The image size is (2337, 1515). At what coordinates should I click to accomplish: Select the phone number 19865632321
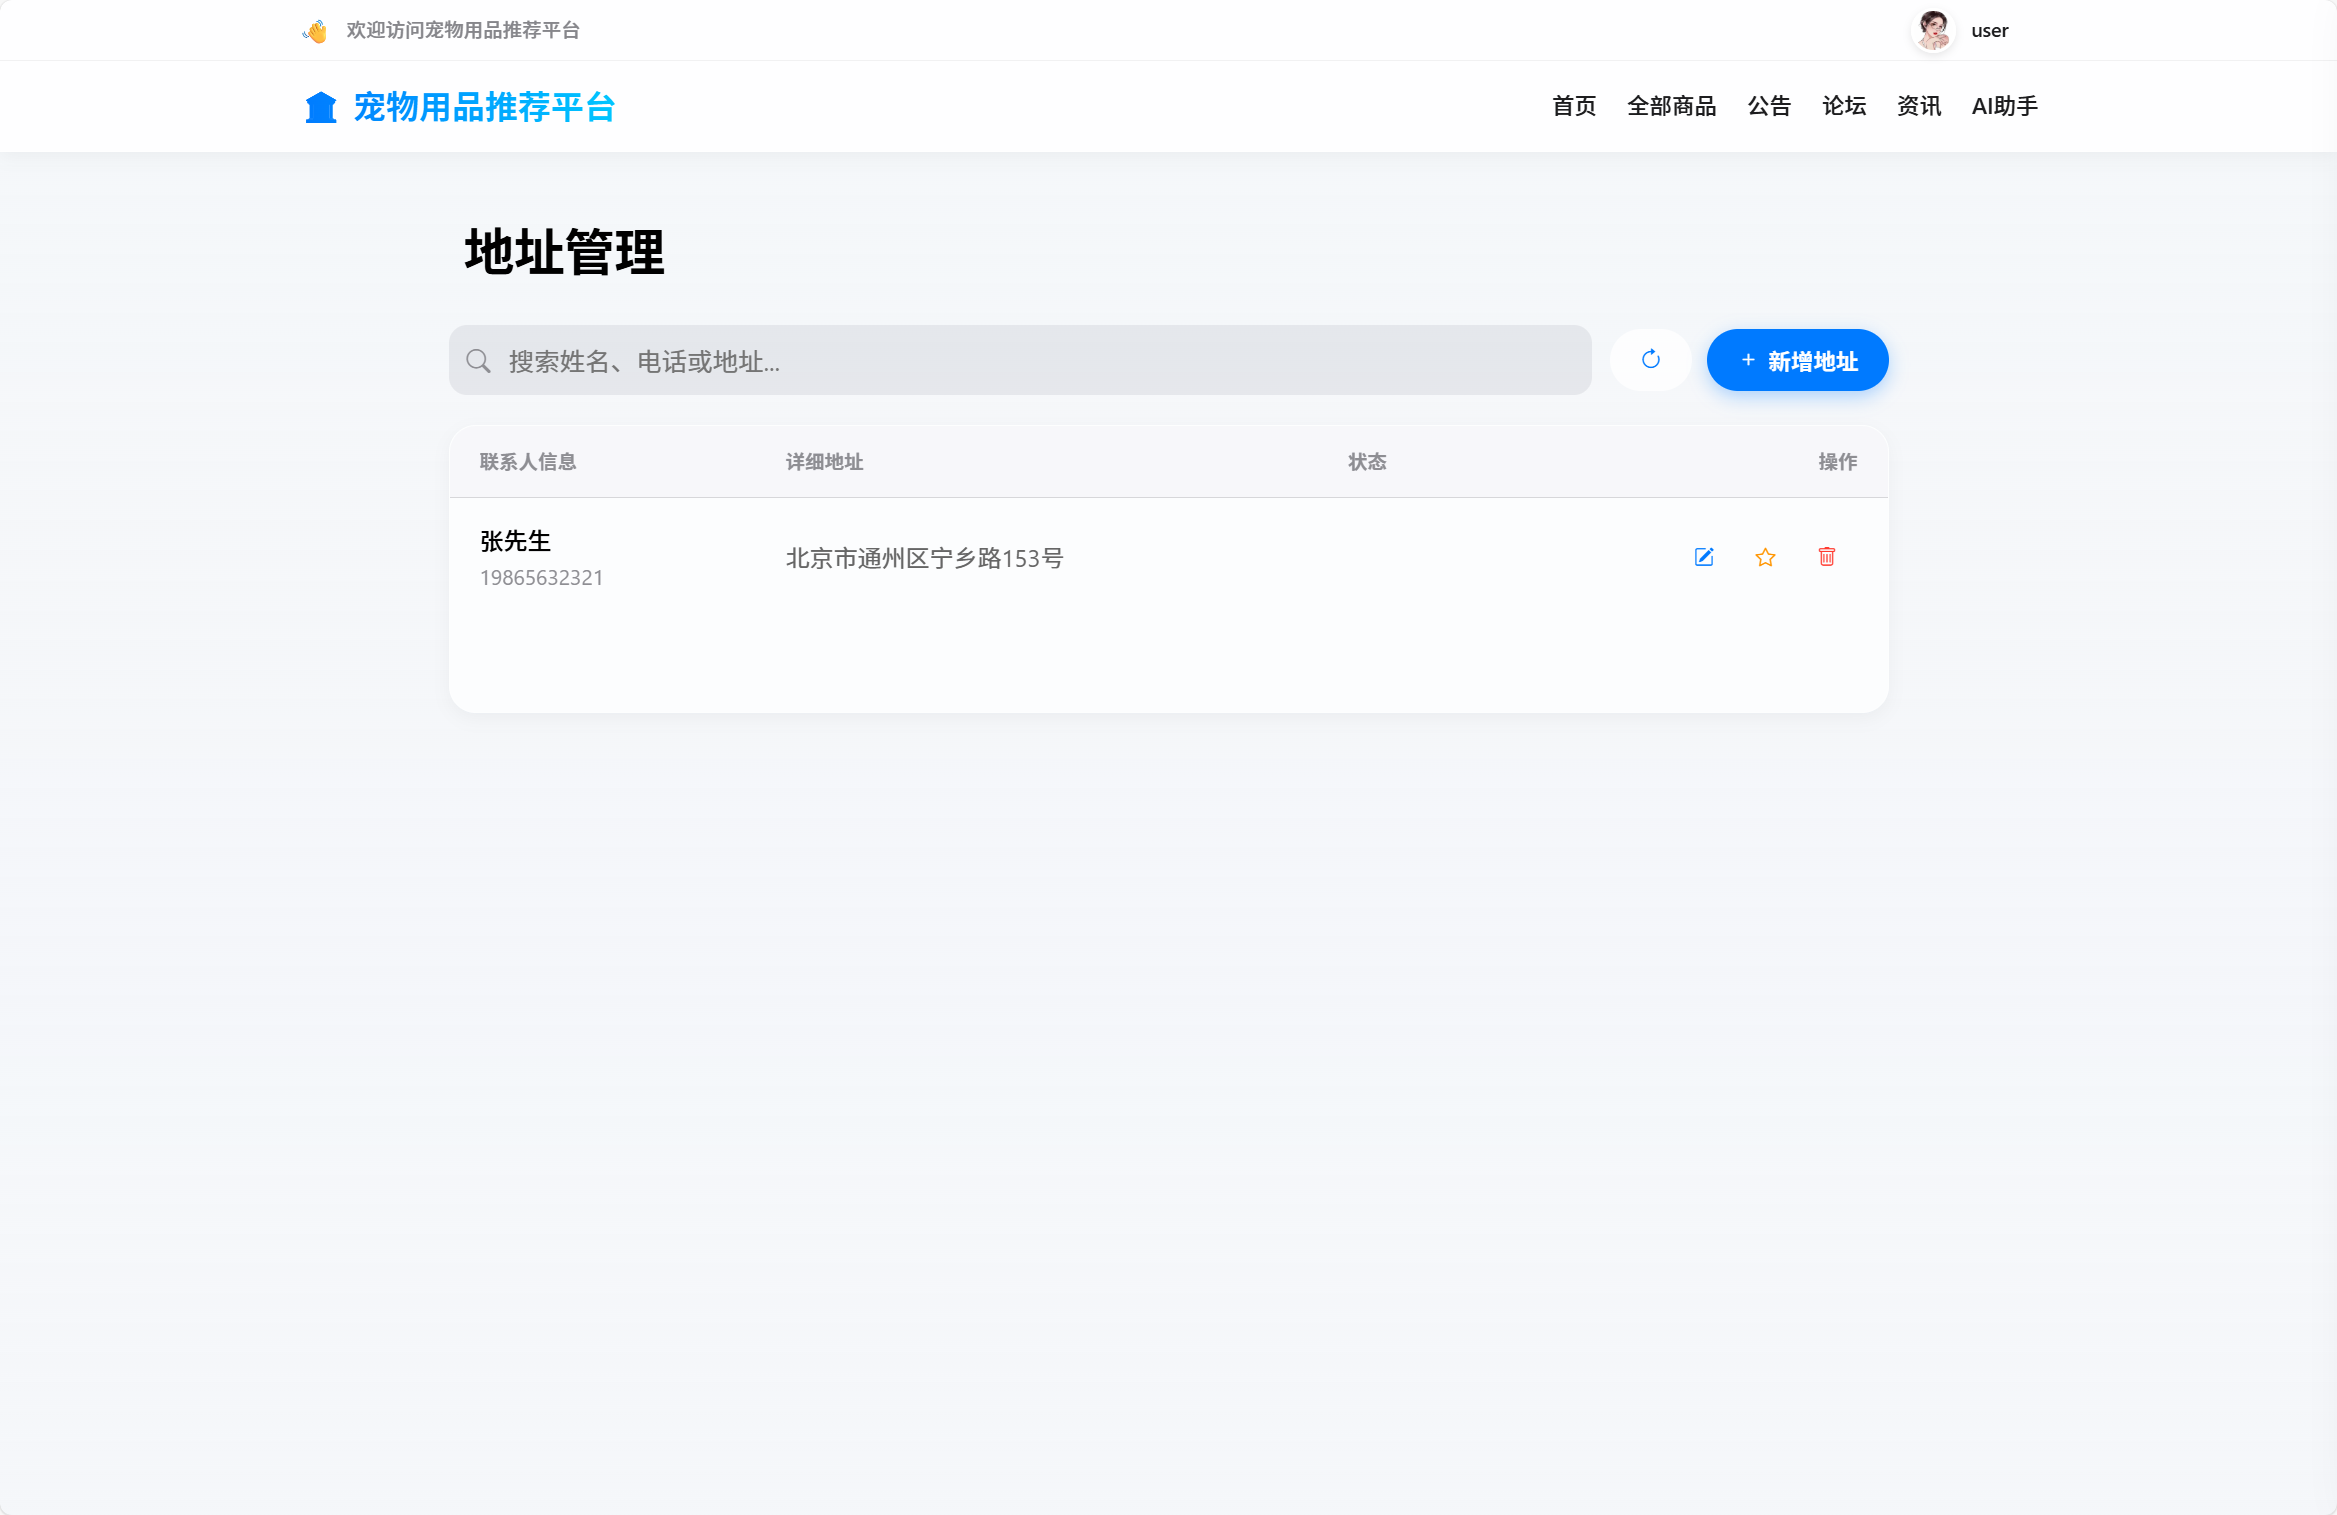click(541, 577)
